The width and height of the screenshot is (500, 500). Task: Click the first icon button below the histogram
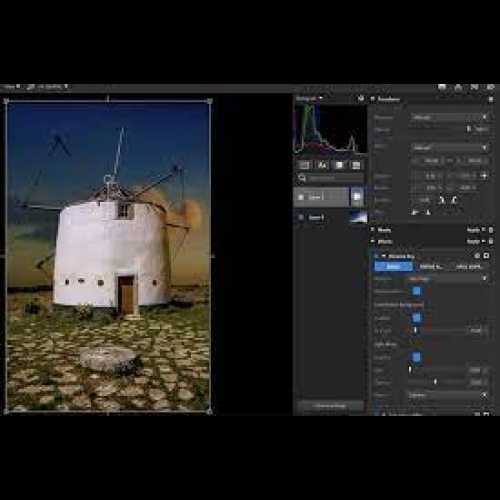click(x=305, y=165)
